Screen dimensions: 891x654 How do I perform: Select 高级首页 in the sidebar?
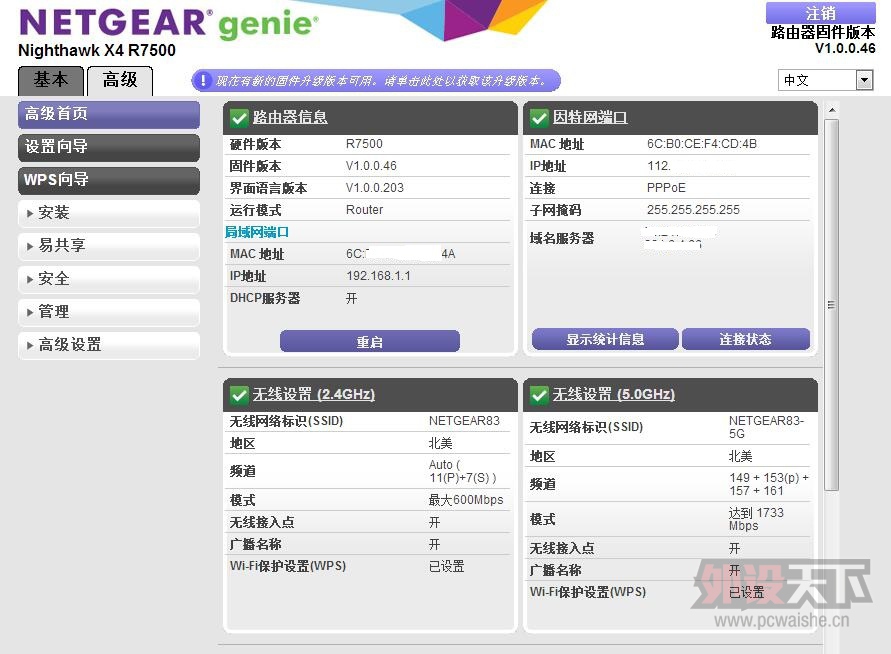click(109, 114)
